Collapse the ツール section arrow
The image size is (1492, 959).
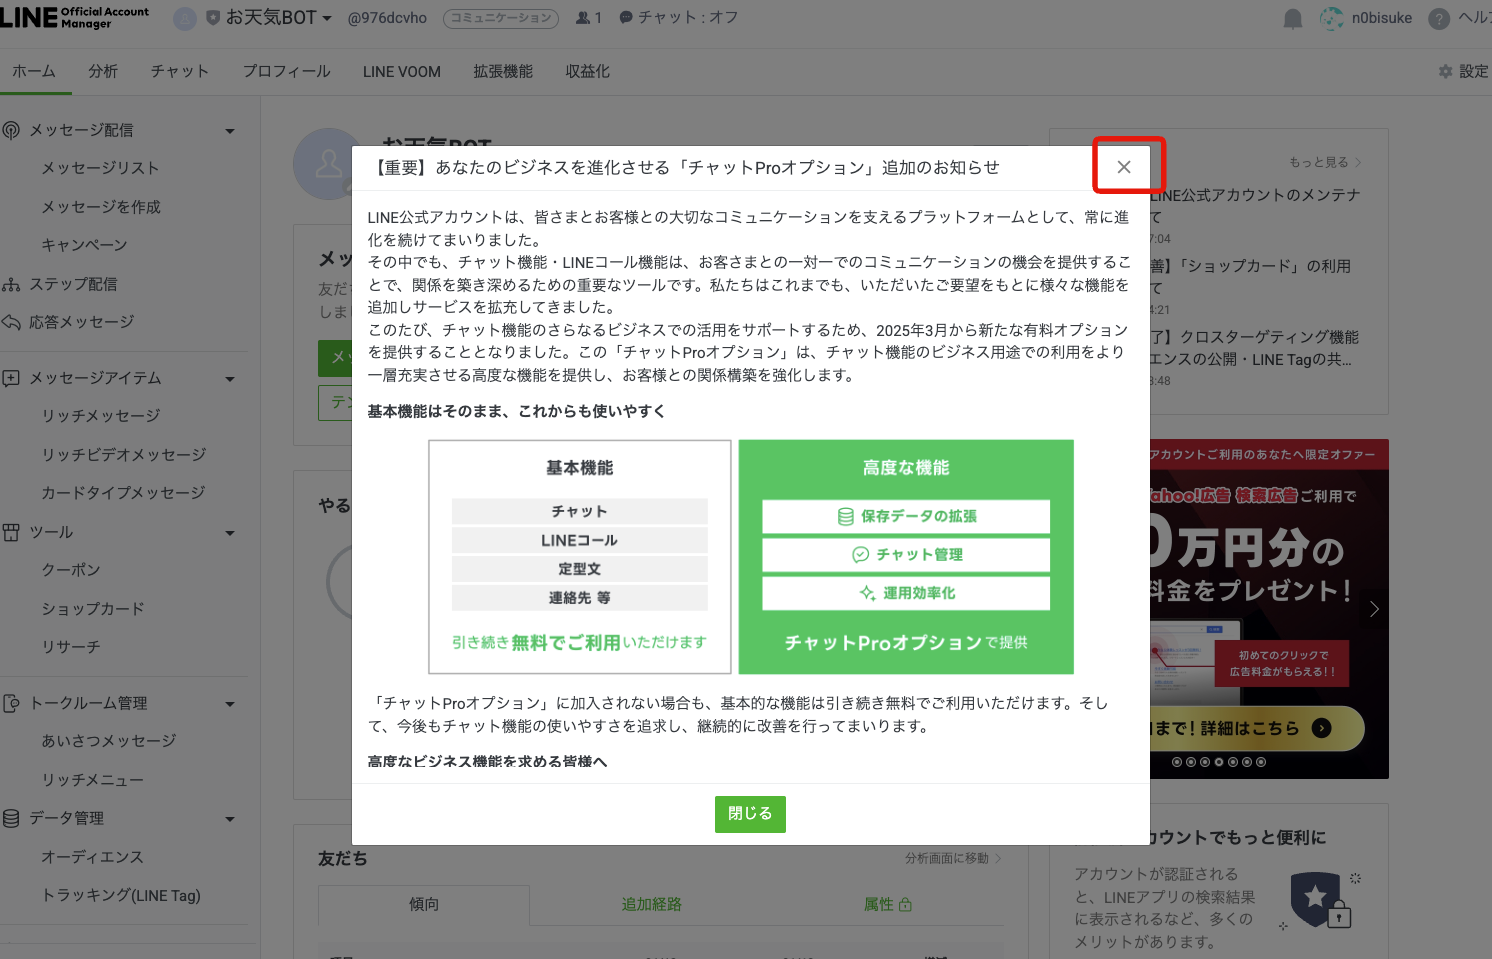(x=230, y=533)
